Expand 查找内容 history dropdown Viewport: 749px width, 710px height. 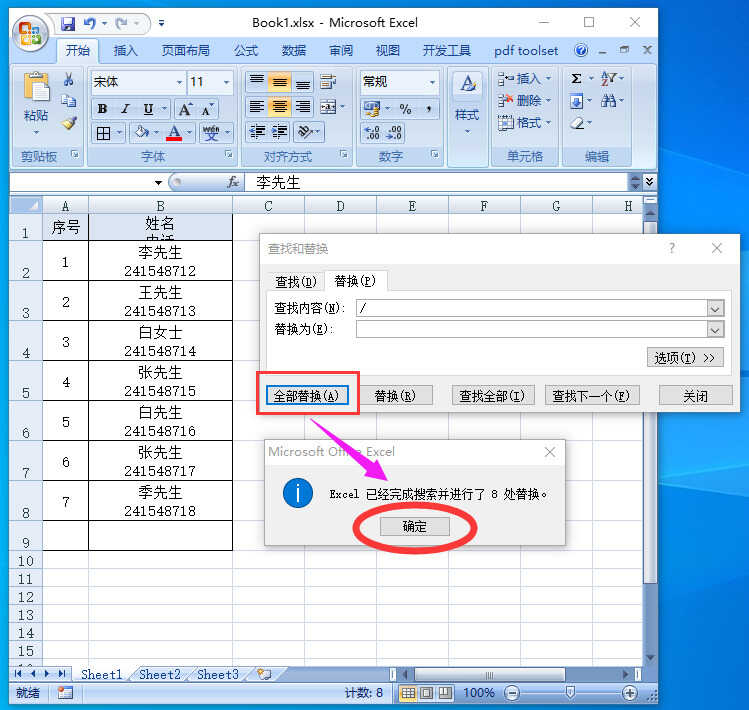point(715,309)
